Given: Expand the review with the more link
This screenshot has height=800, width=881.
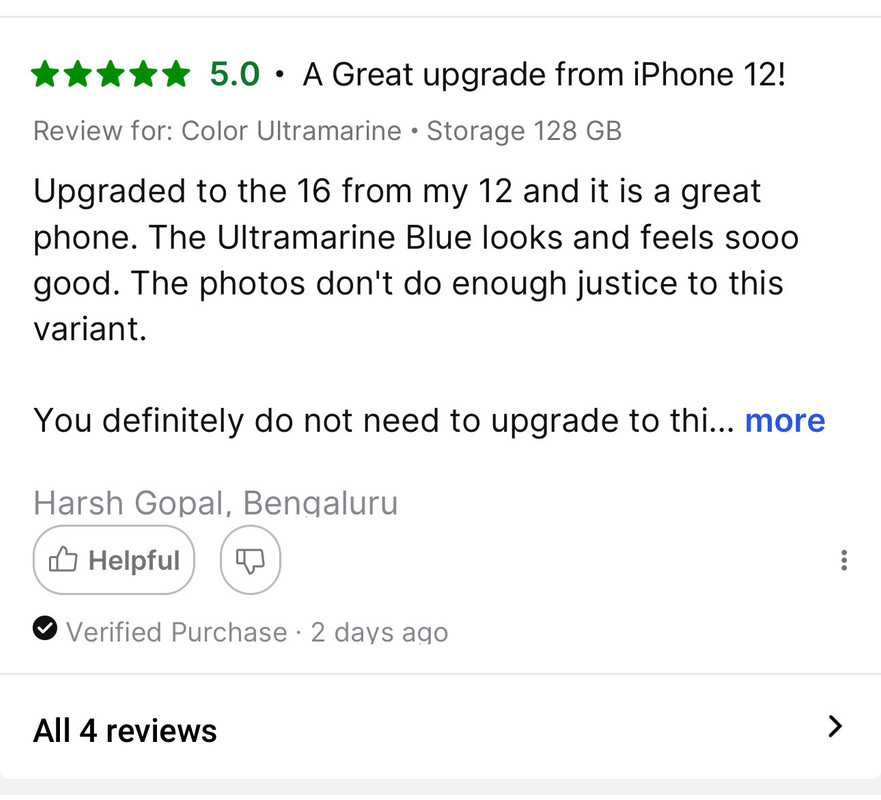Looking at the screenshot, I should [x=785, y=421].
